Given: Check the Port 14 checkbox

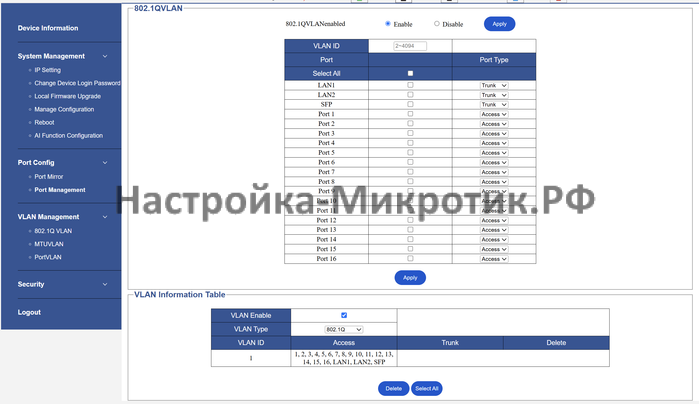Looking at the screenshot, I should (x=410, y=239).
